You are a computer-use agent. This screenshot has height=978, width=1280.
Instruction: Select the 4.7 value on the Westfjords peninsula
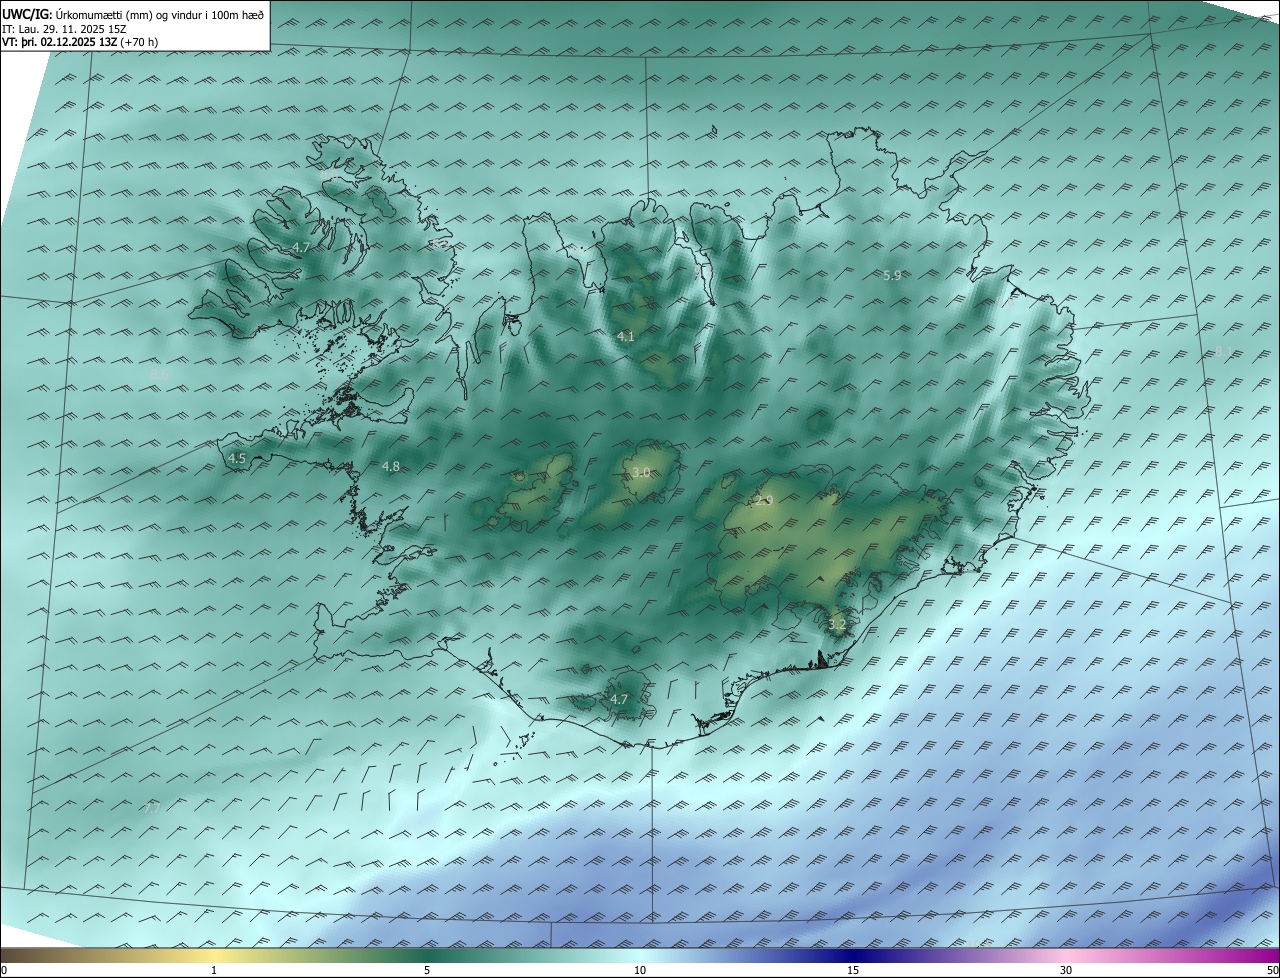click(x=301, y=247)
